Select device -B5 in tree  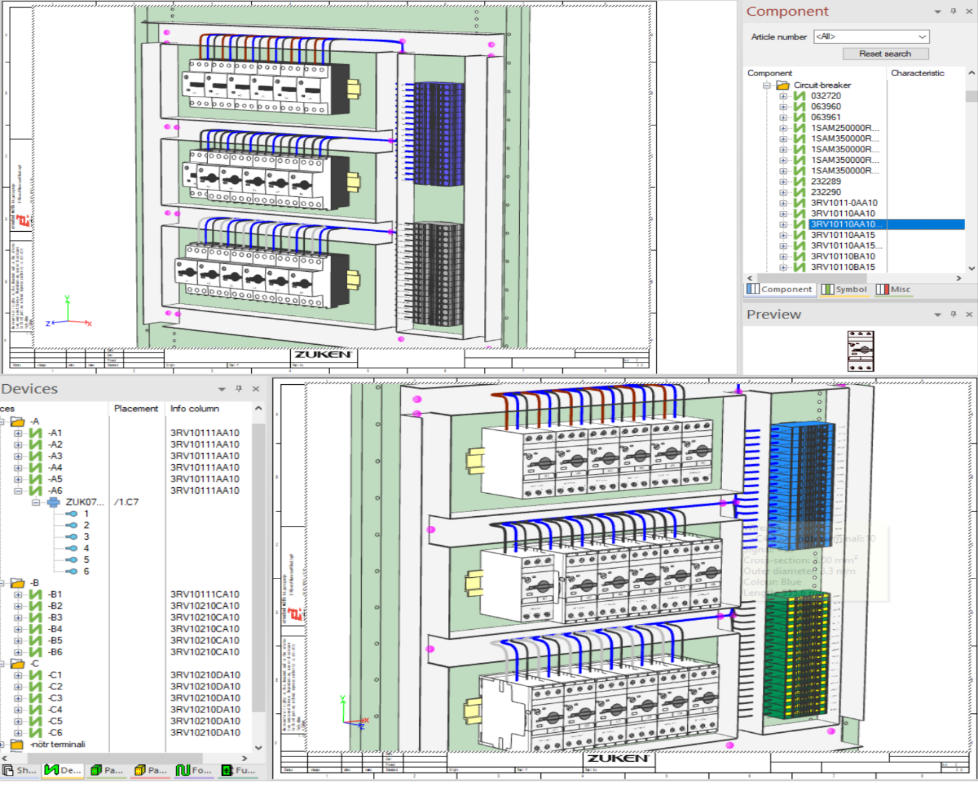(55, 640)
